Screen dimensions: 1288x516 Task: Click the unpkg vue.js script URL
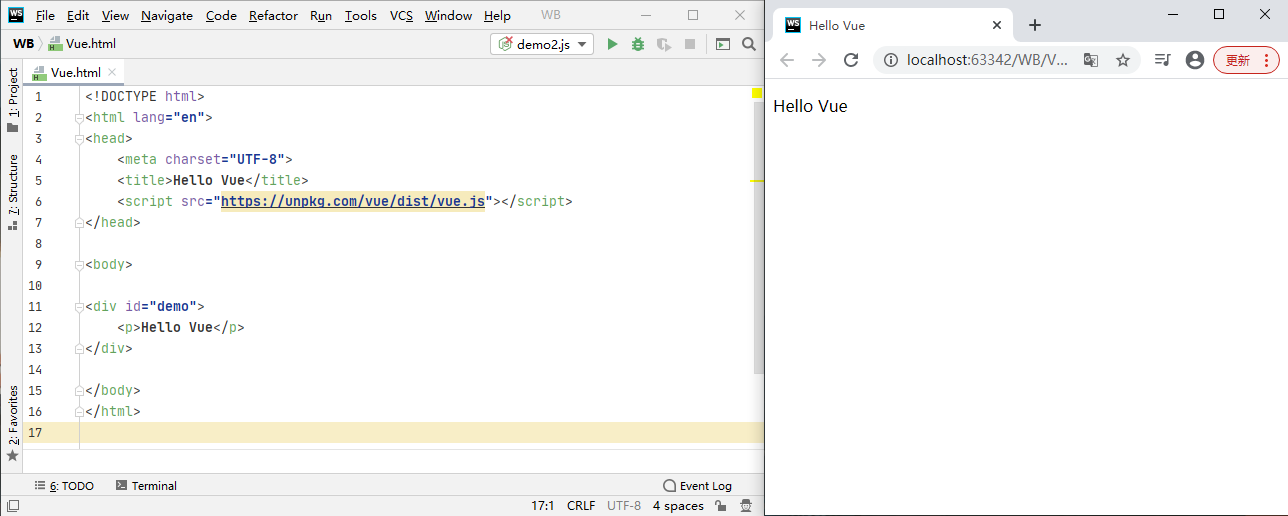[x=352, y=202]
